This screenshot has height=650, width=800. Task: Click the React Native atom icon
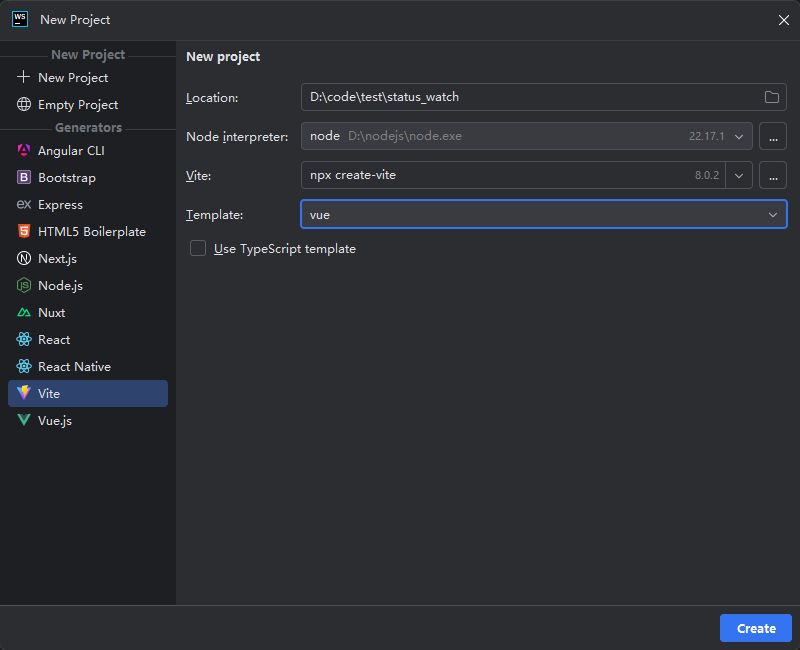click(23, 366)
